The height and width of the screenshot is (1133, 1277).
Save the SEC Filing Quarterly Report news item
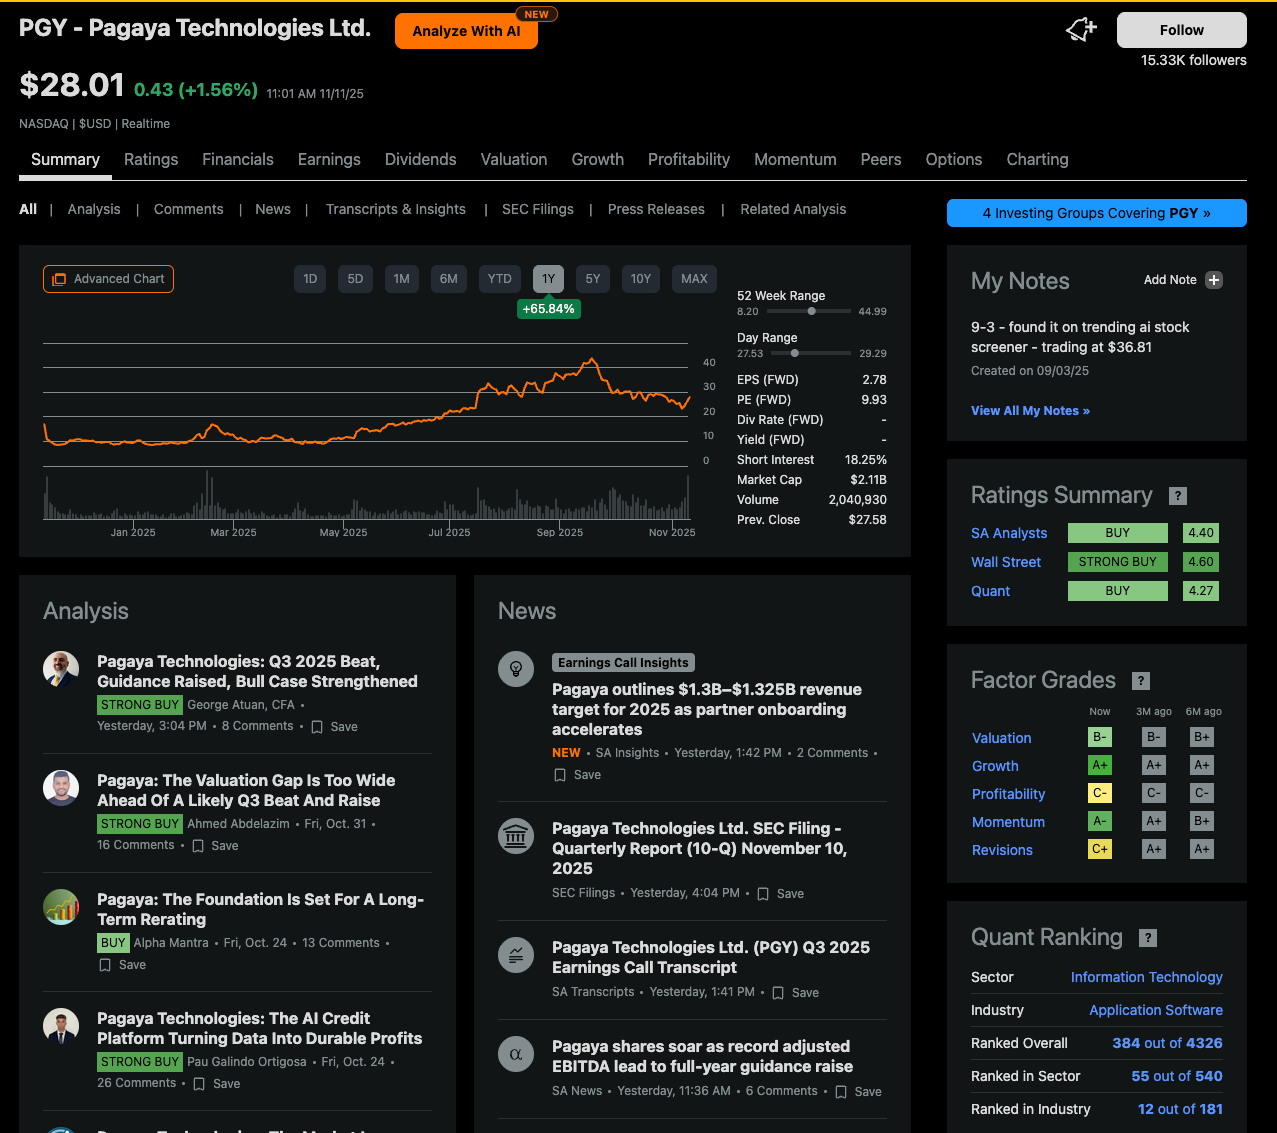click(780, 894)
